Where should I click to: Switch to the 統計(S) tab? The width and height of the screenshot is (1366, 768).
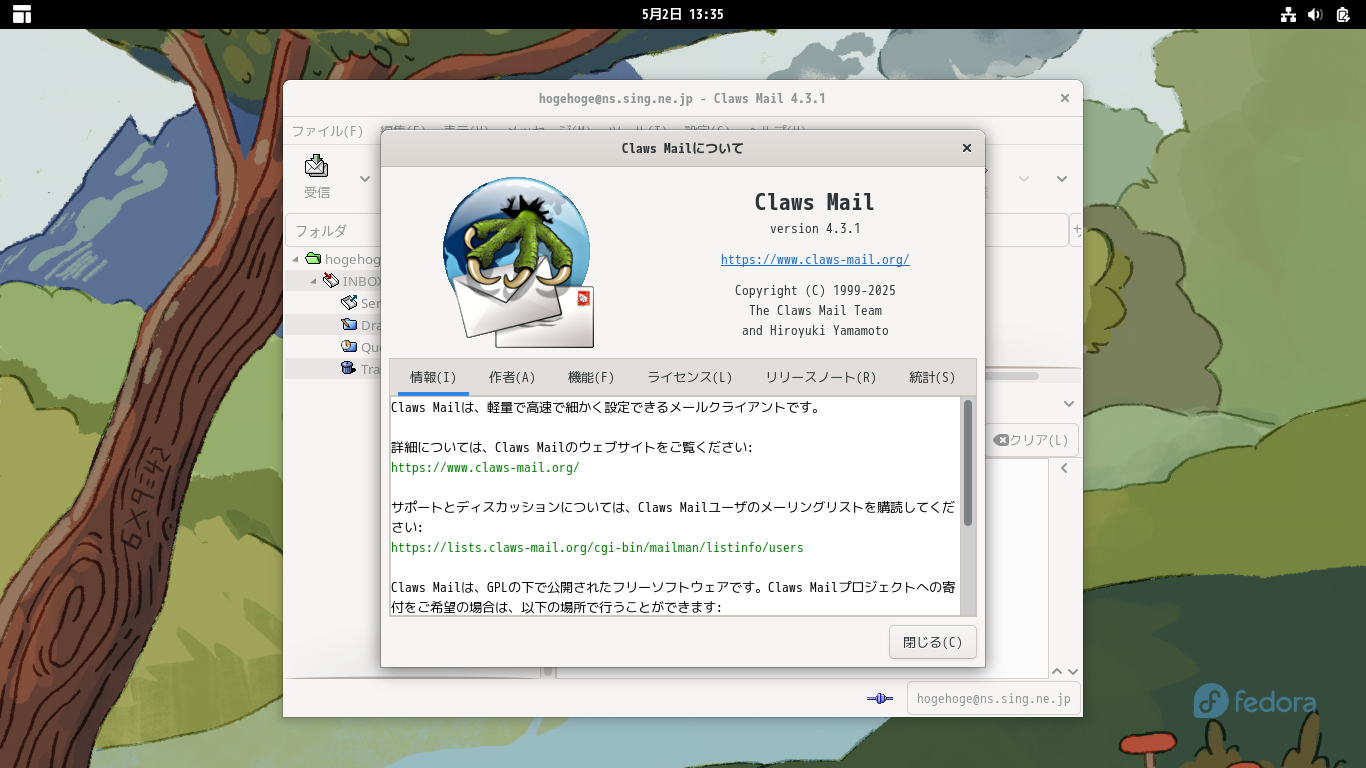coord(932,377)
